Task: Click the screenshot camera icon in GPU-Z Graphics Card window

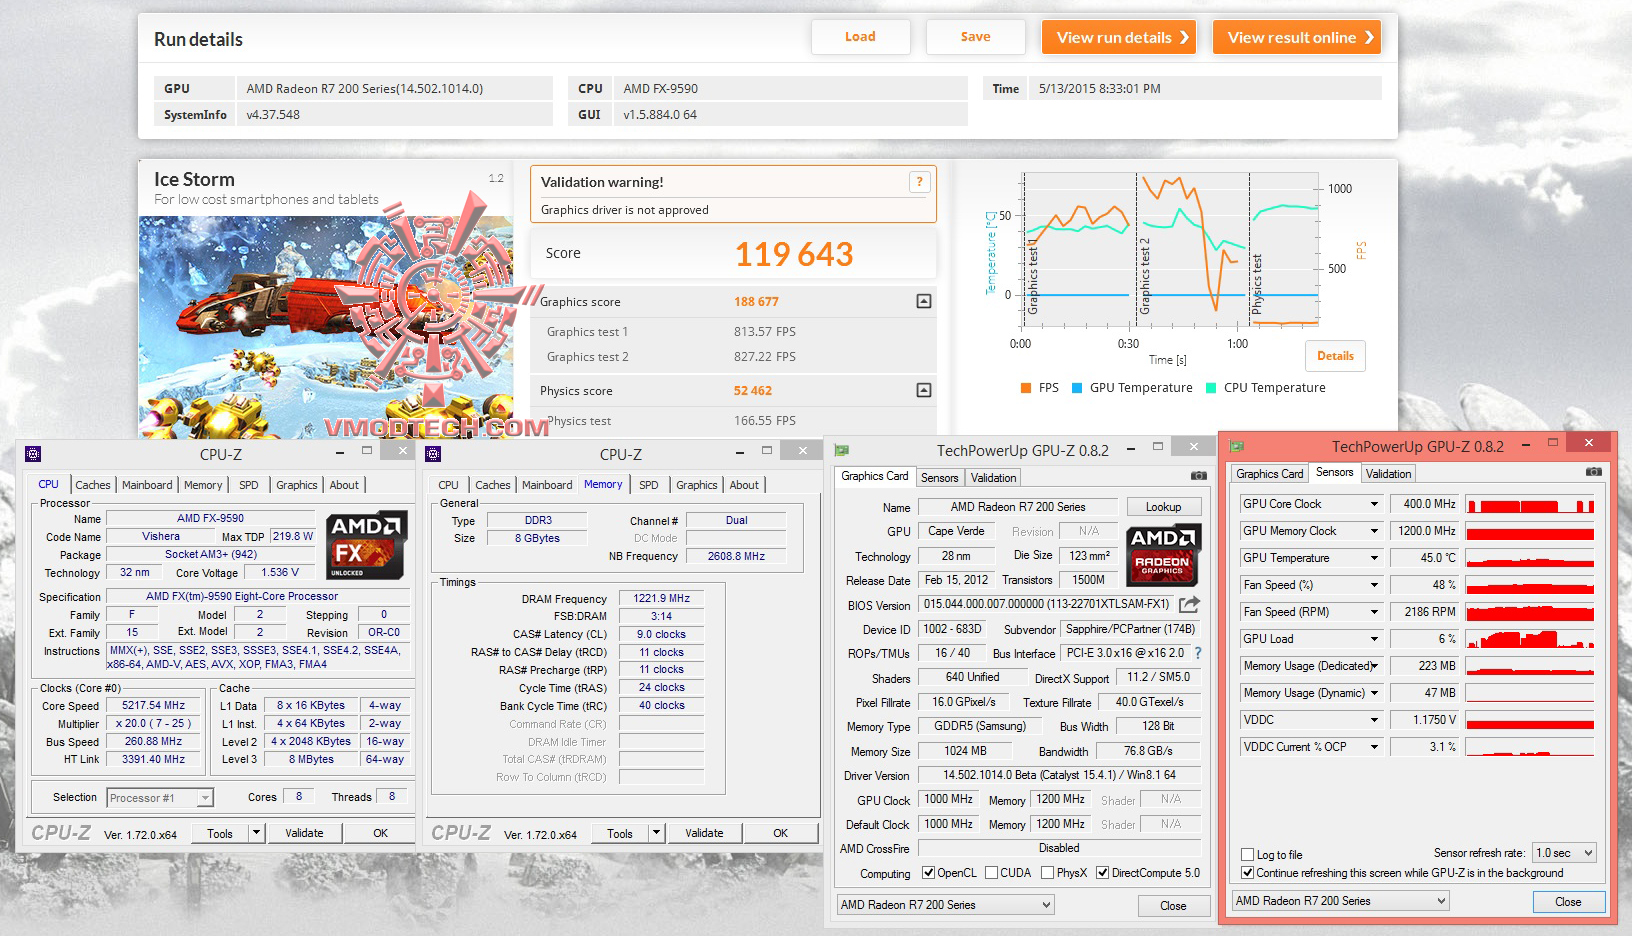Action: tap(1199, 476)
